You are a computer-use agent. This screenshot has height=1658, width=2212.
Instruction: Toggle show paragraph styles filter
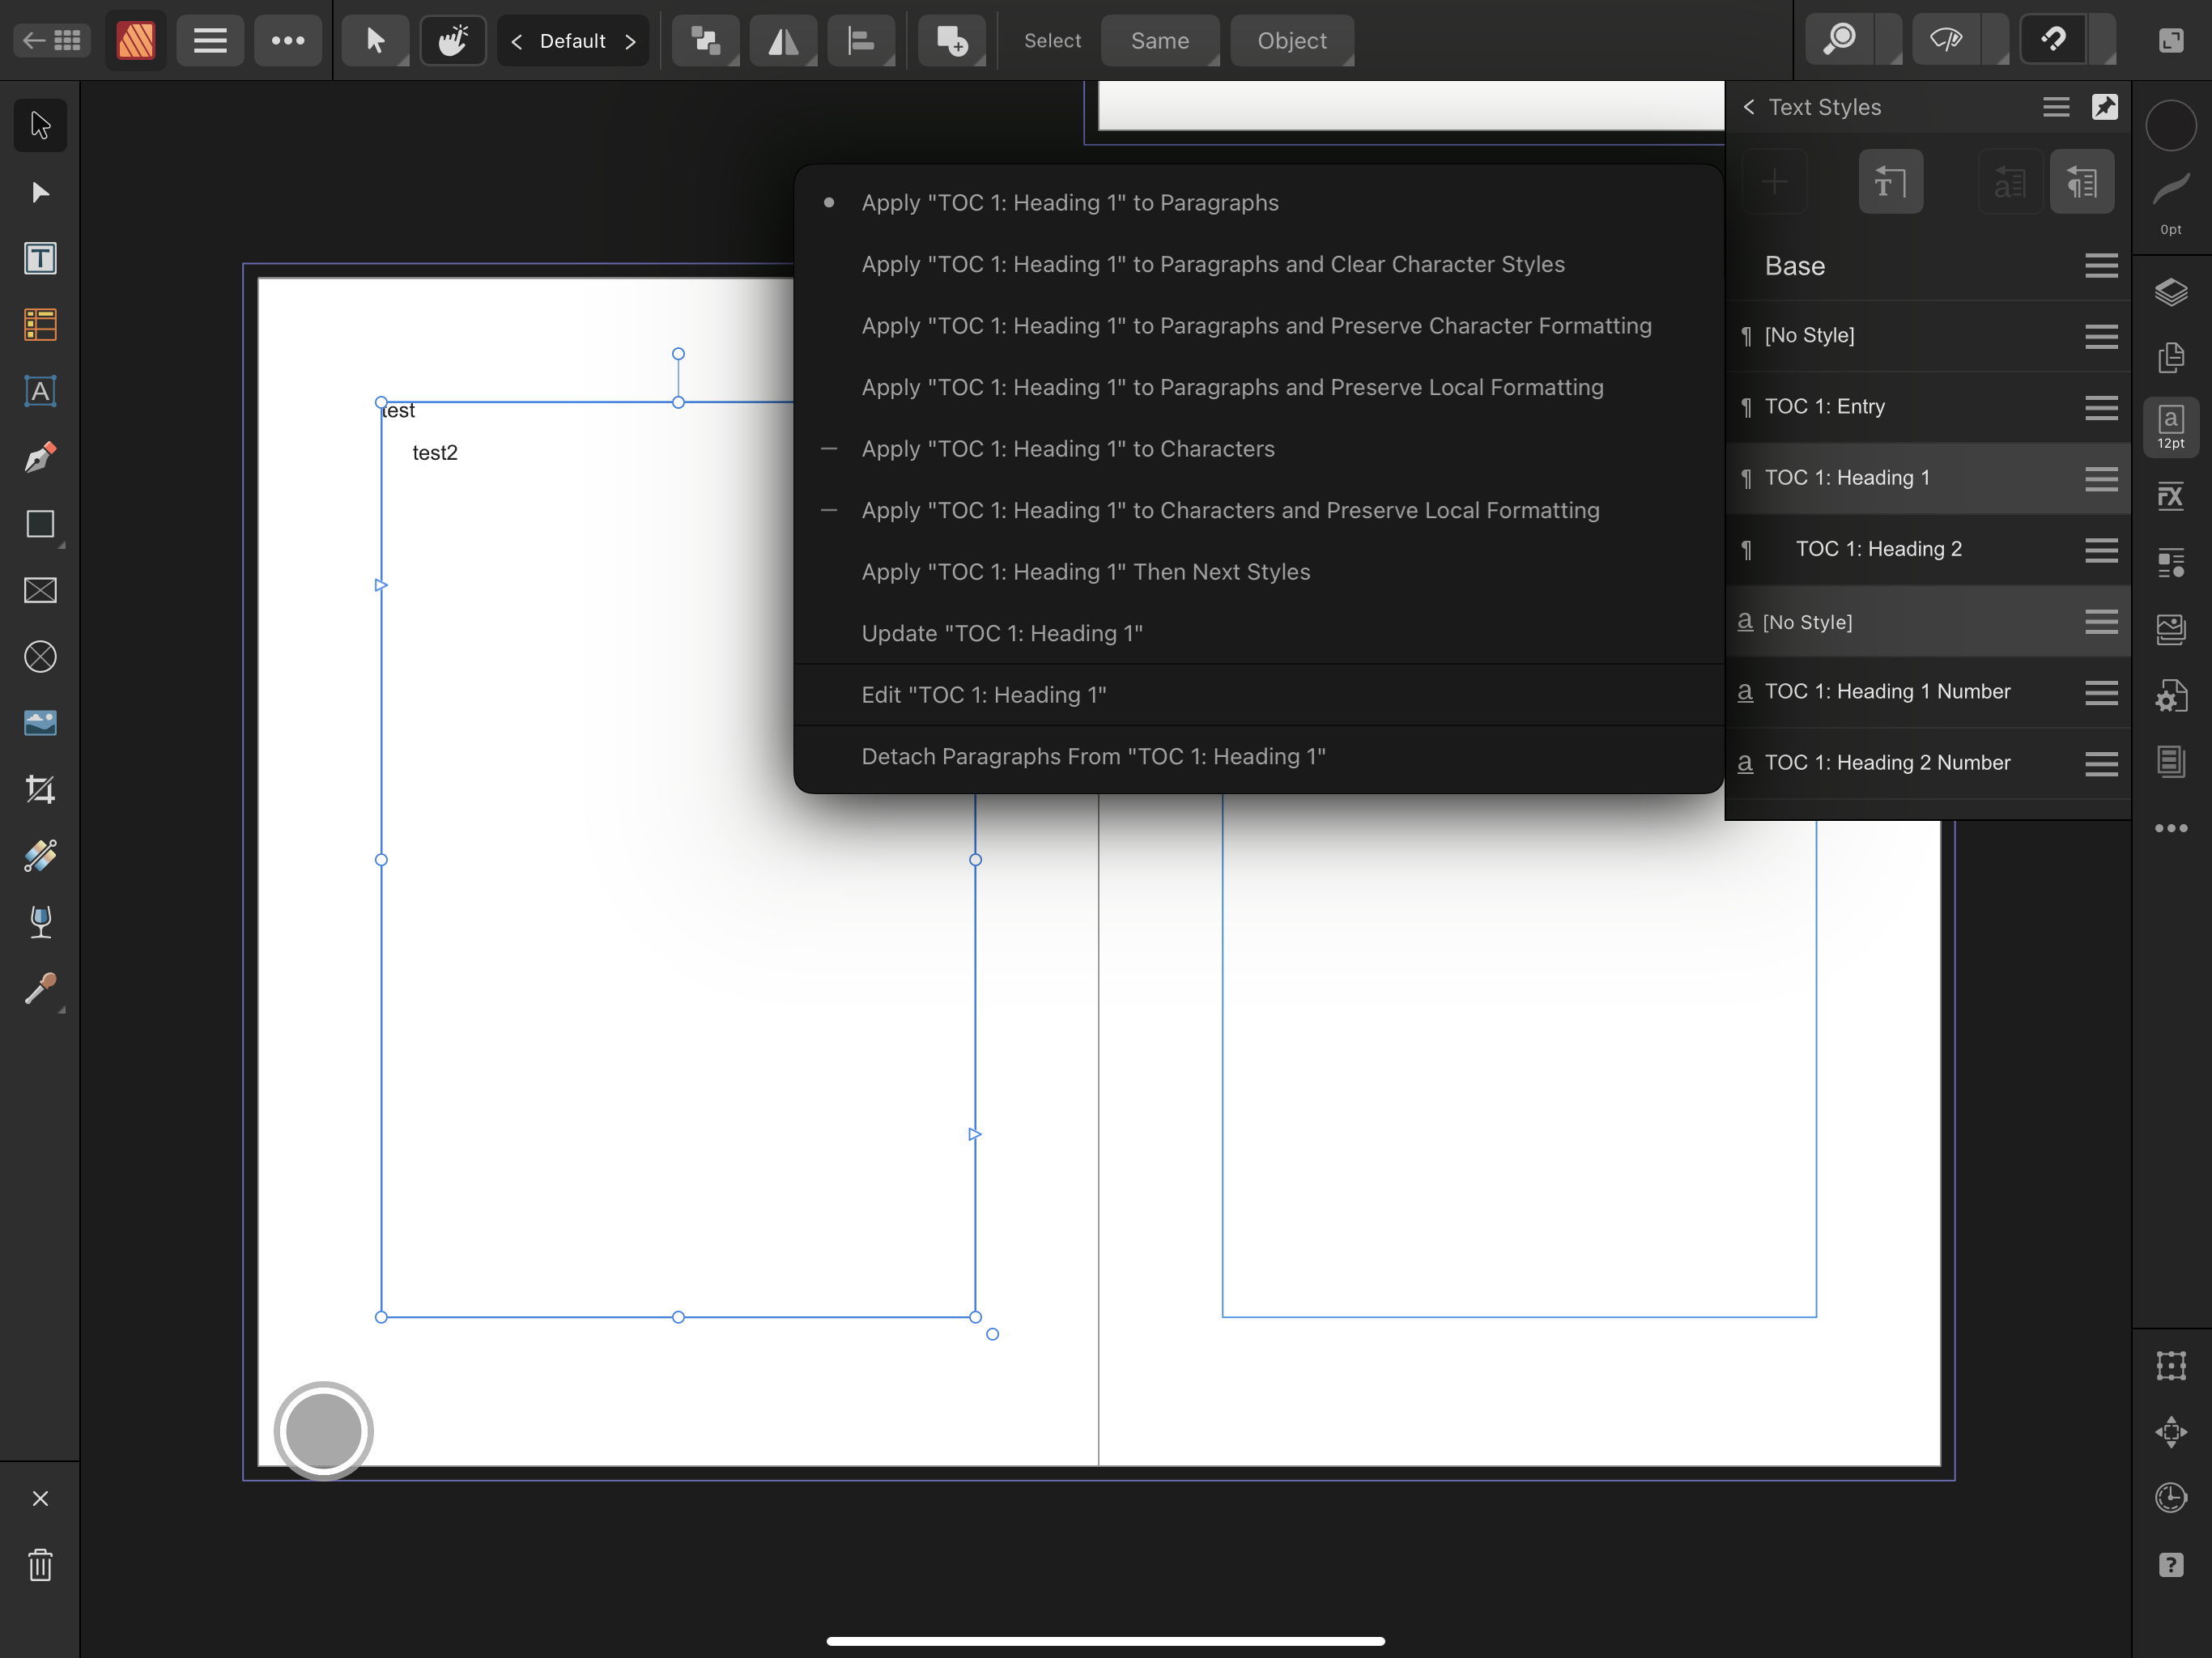coord(2082,182)
